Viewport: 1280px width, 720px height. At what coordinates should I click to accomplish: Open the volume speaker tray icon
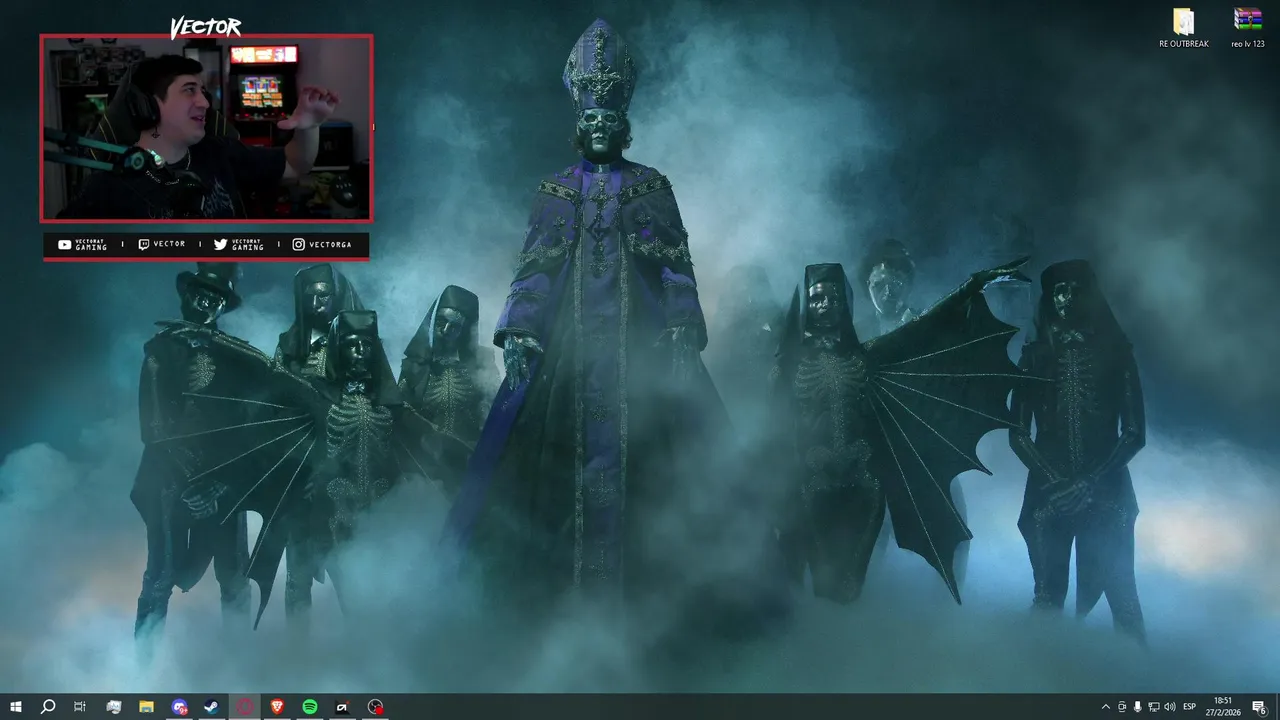[1170, 707]
